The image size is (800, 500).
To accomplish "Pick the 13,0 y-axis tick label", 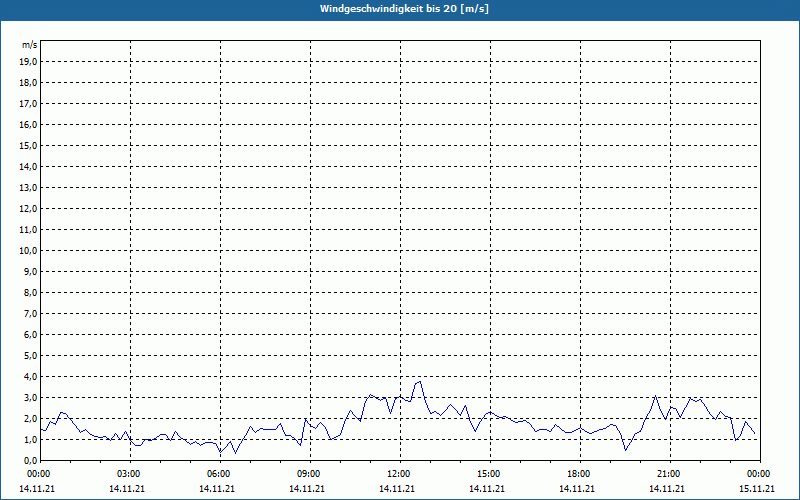I will [x=29, y=188].
